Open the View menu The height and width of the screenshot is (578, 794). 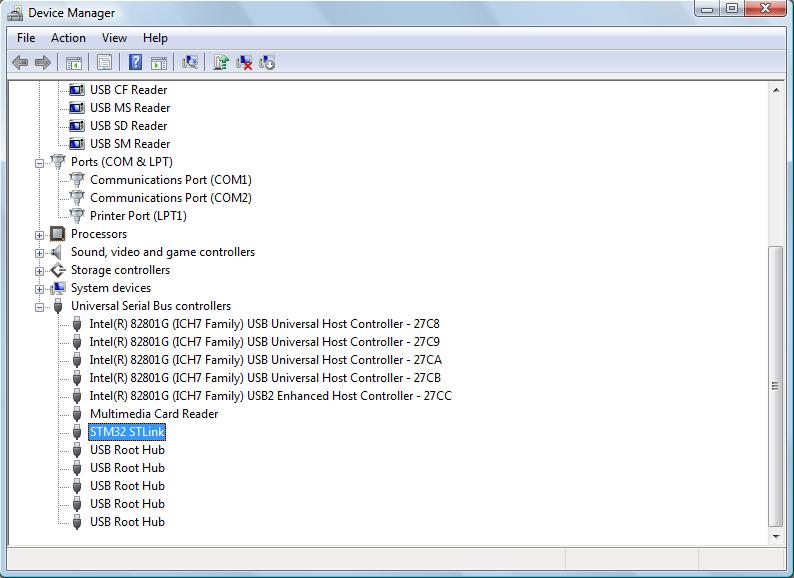[x=114, y=38]
